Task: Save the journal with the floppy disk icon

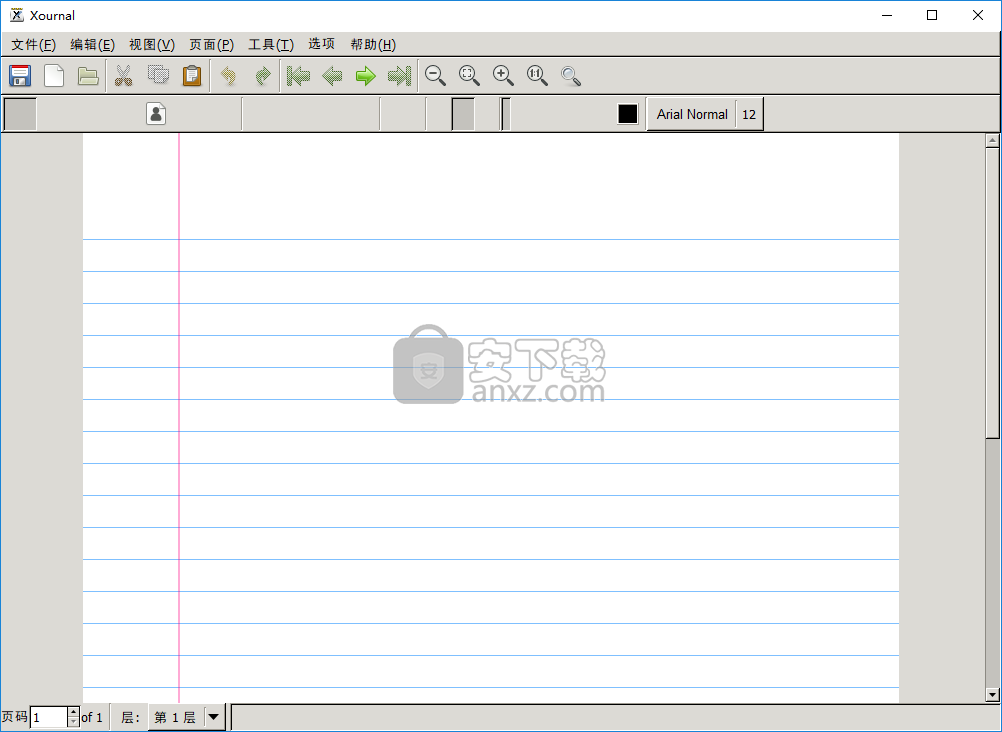Action: [x=20, y=75]
